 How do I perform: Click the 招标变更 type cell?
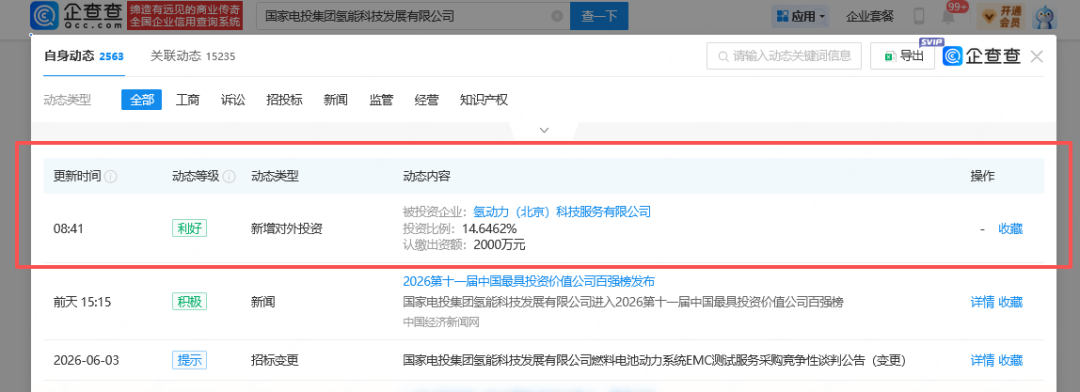[x=275, y=360]
